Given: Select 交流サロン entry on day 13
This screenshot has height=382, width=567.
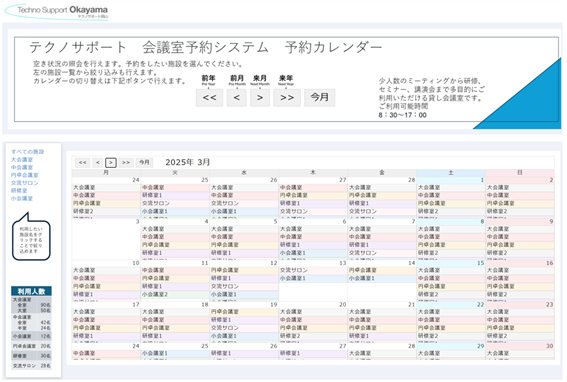Looking at the screenshot, I should [313, 271].
